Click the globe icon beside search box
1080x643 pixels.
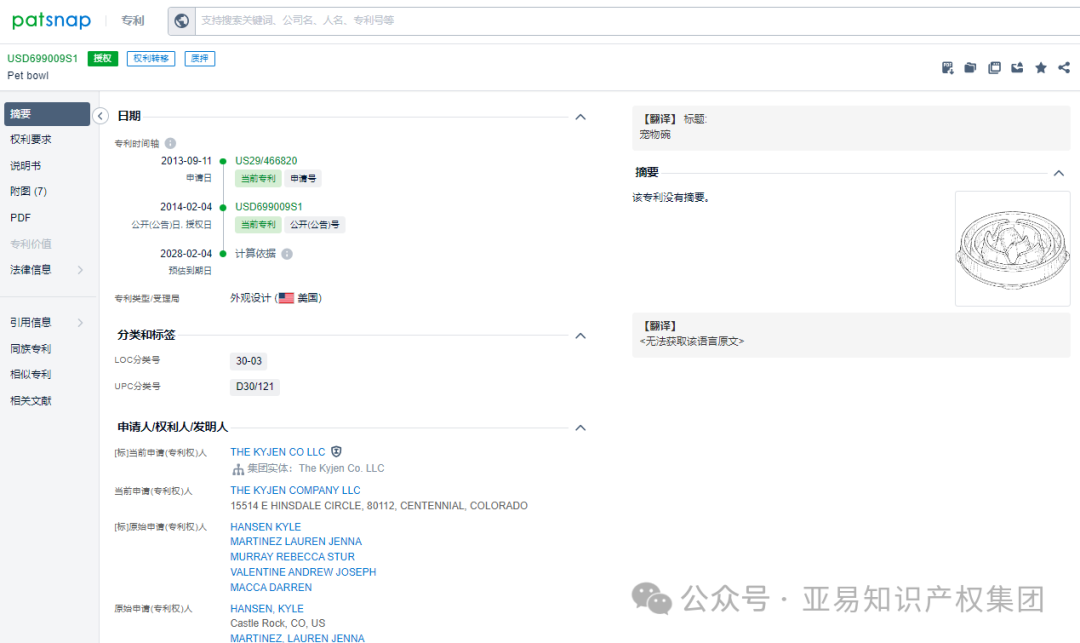[182, 21]
